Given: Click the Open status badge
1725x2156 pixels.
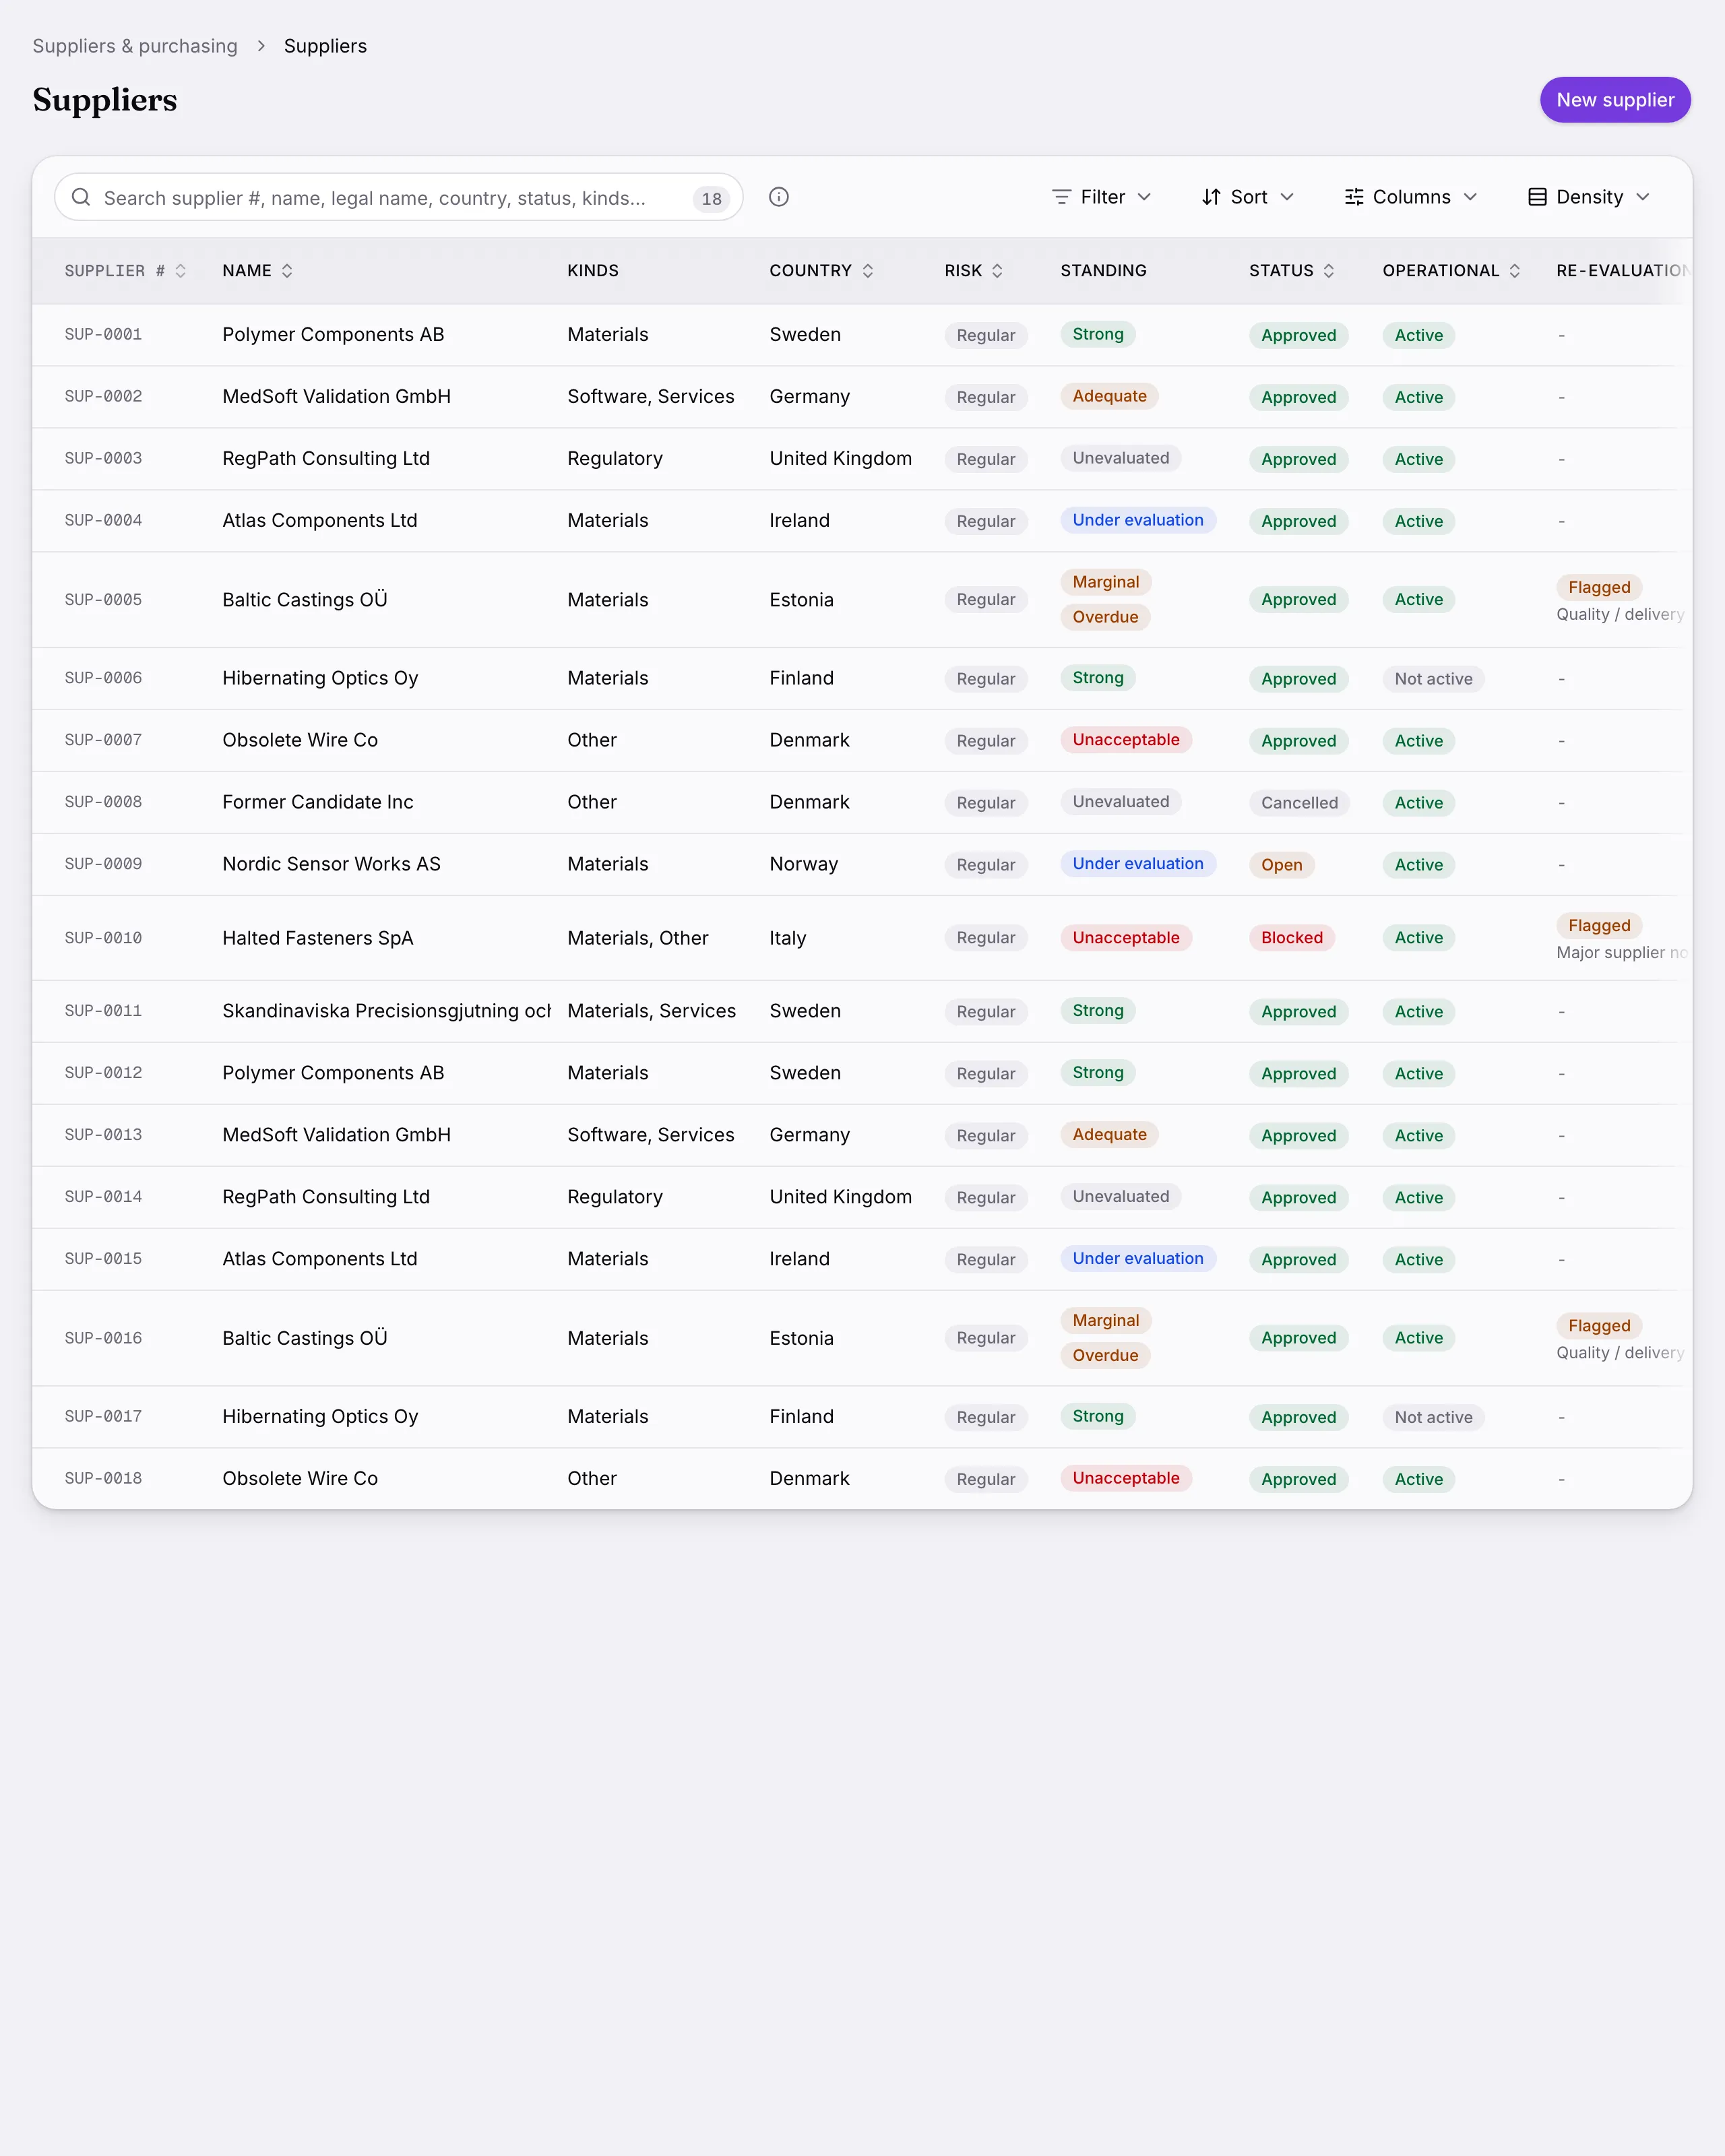Looking at the screenshot, I should [x=1281, y=865].
